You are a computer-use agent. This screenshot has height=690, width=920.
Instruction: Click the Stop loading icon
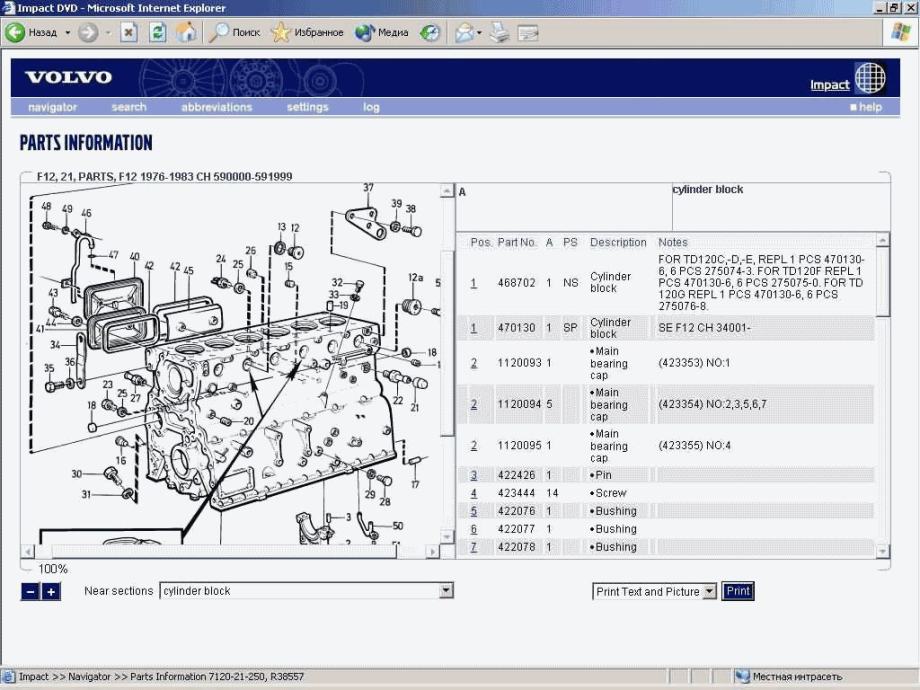(x=129, y=33)
